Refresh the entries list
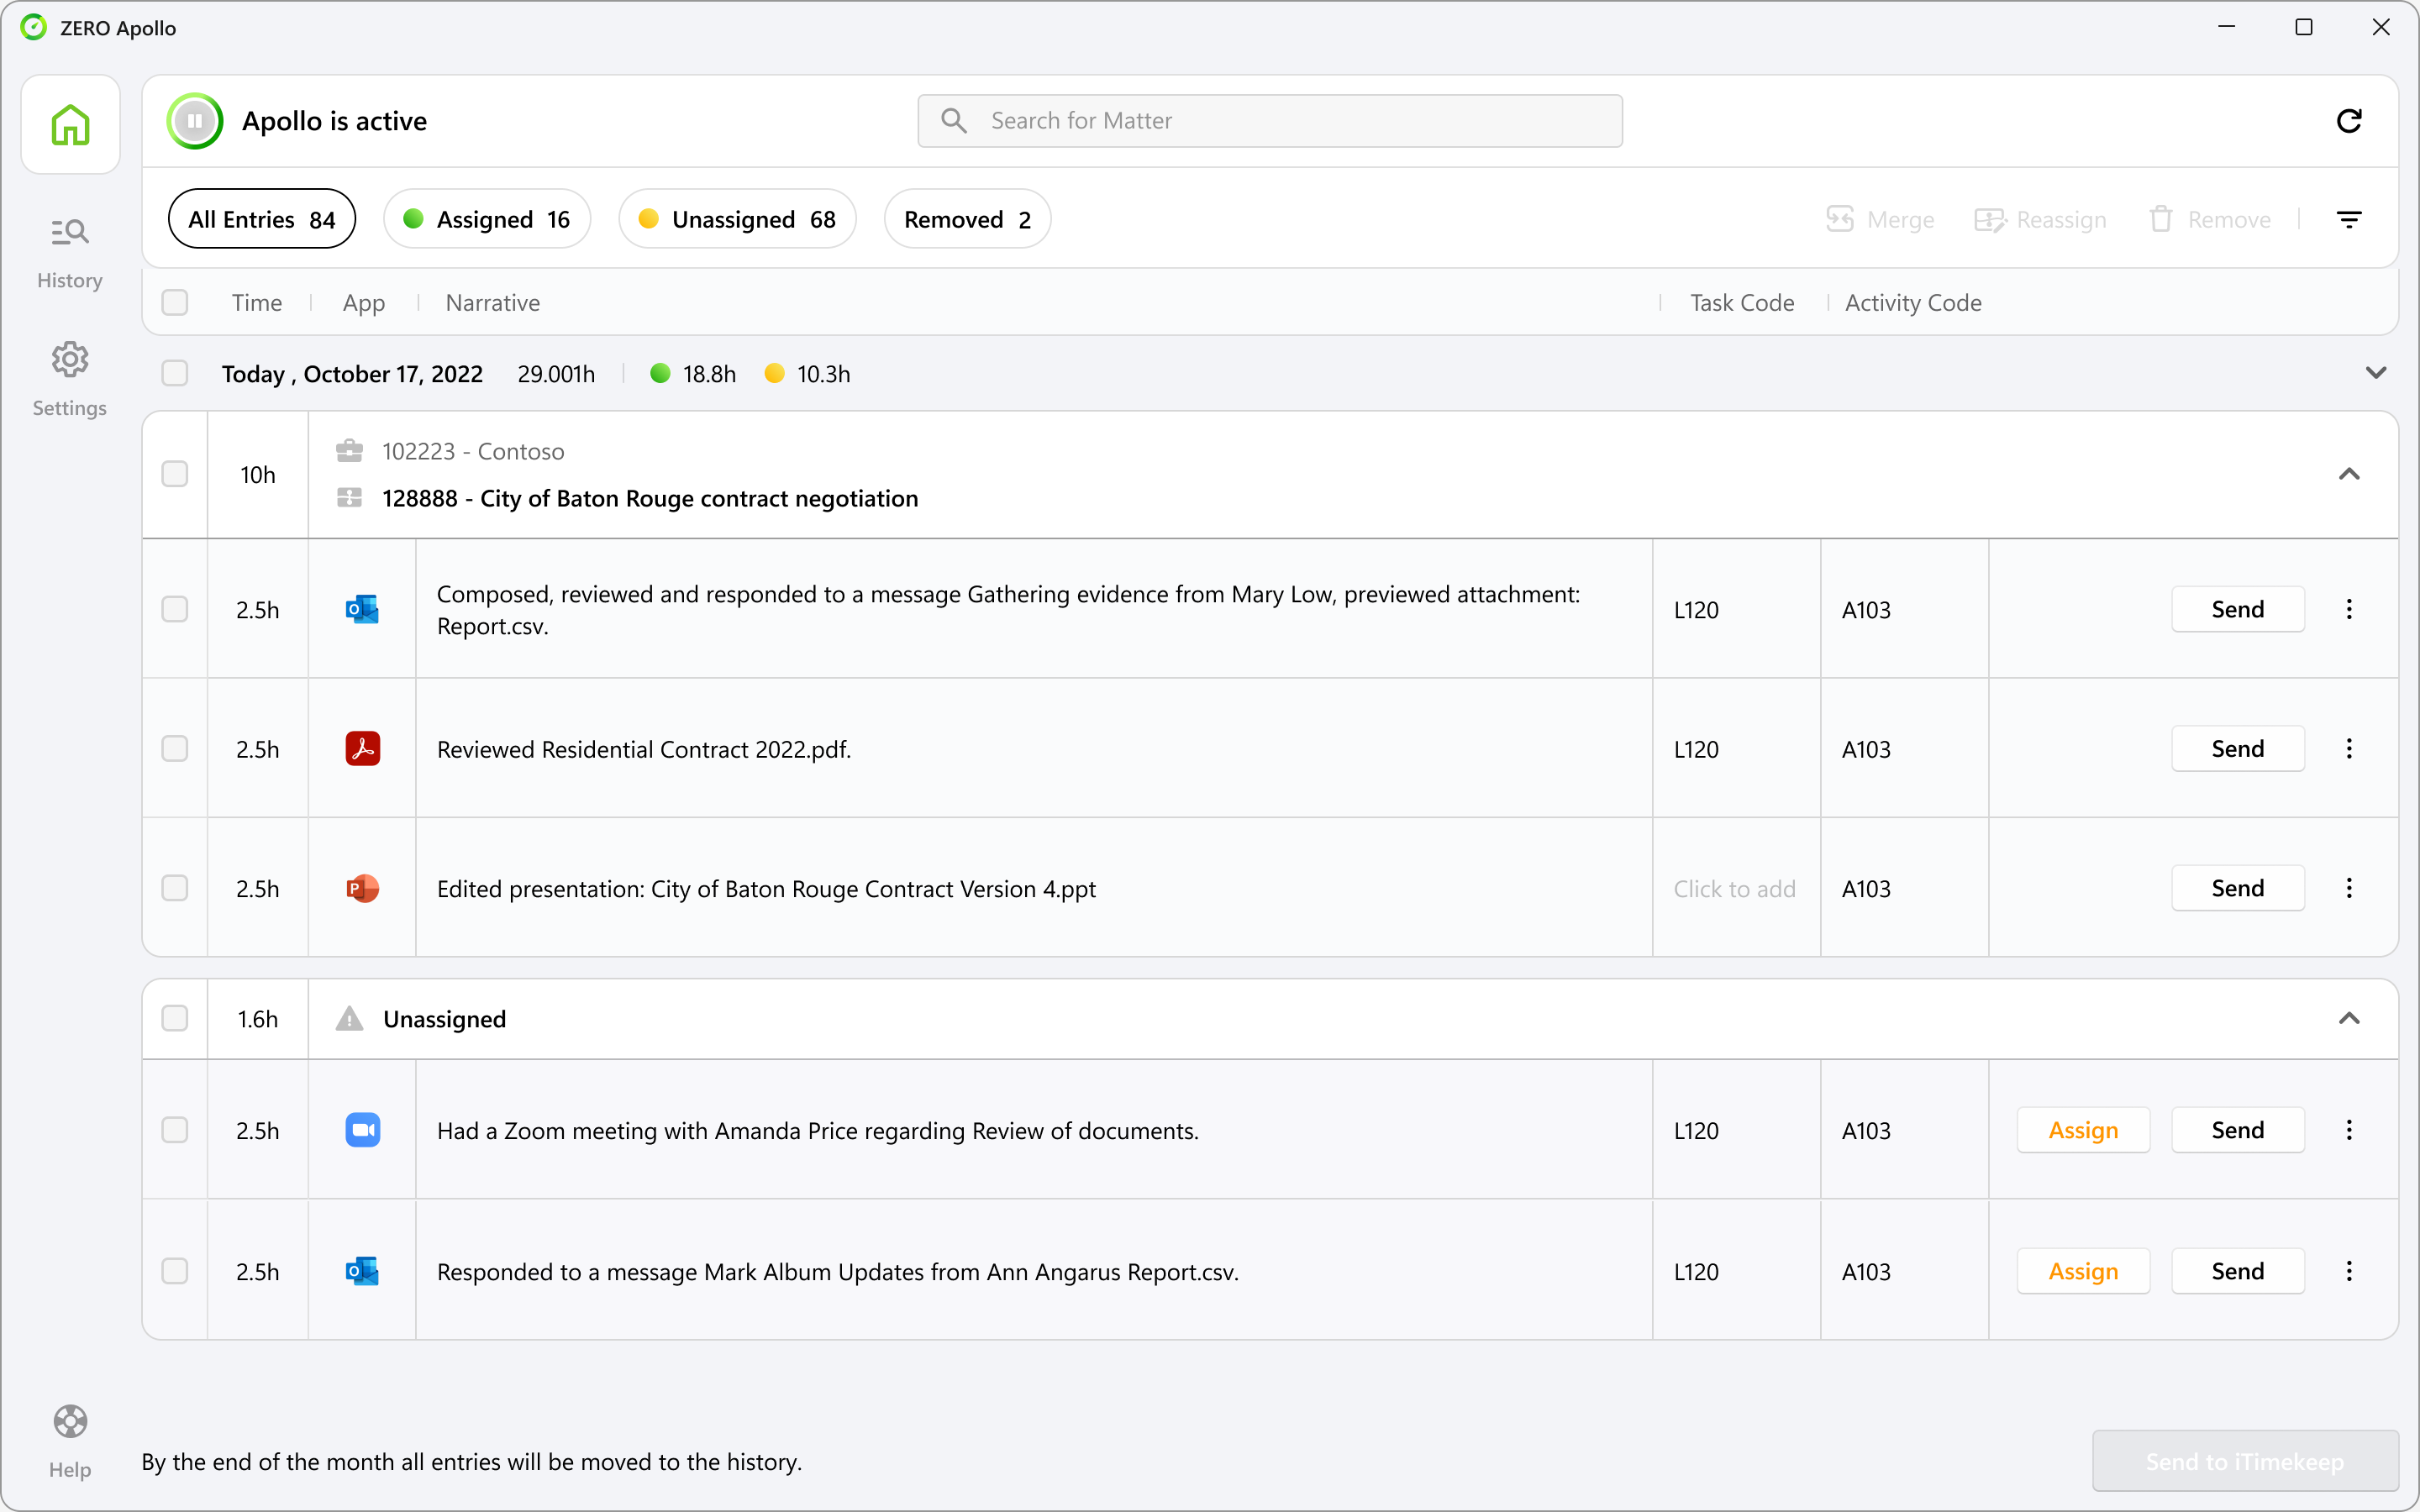 pyautogui.click(x=2350, y=120)
